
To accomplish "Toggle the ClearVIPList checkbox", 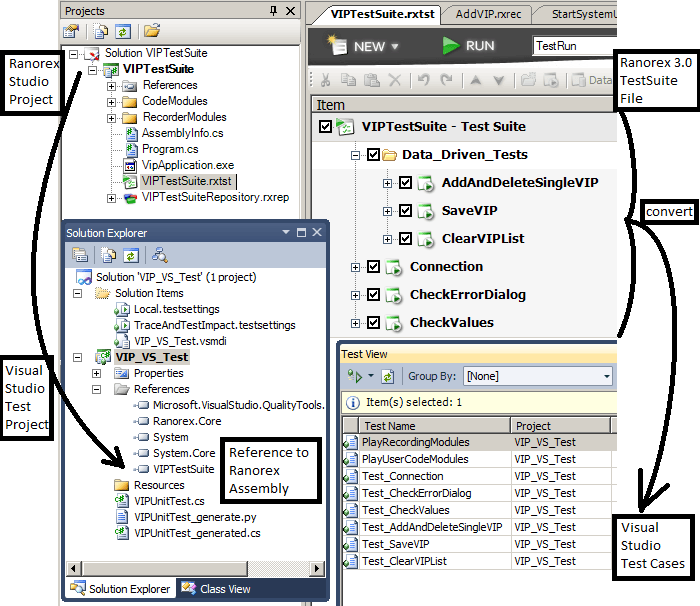I will click(x=405, y=238).
